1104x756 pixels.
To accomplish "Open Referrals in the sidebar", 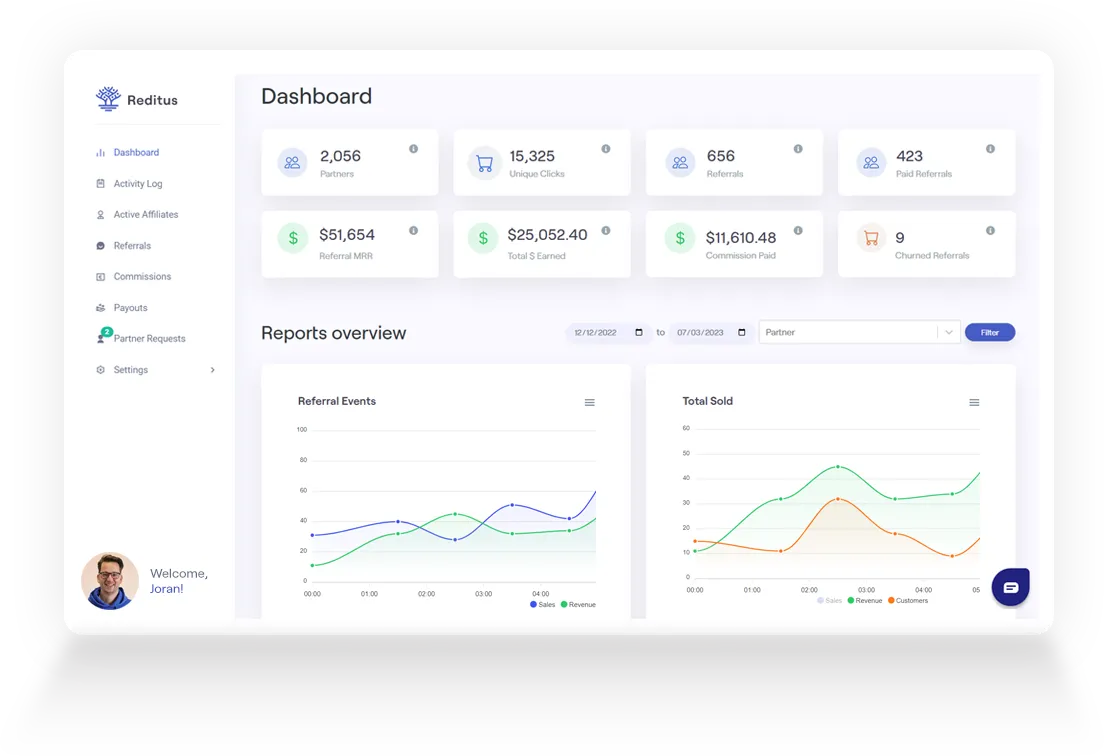I will 132,246.
